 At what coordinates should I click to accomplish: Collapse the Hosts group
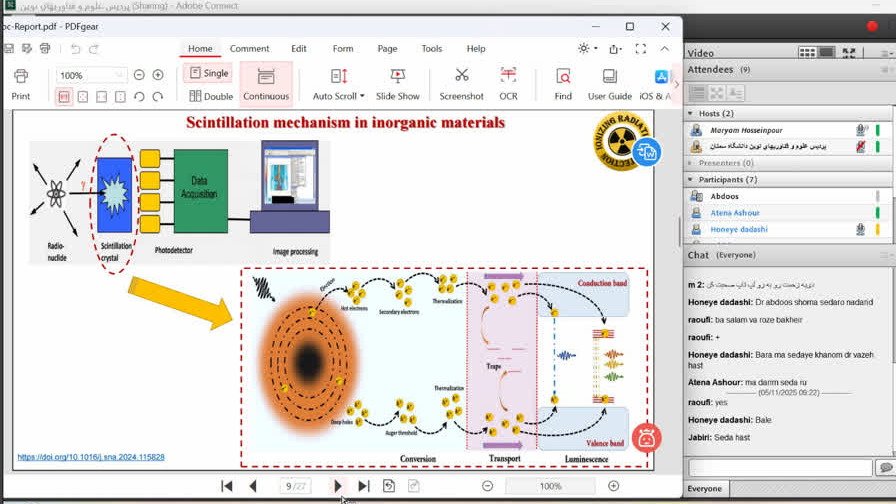click(690, 114)
